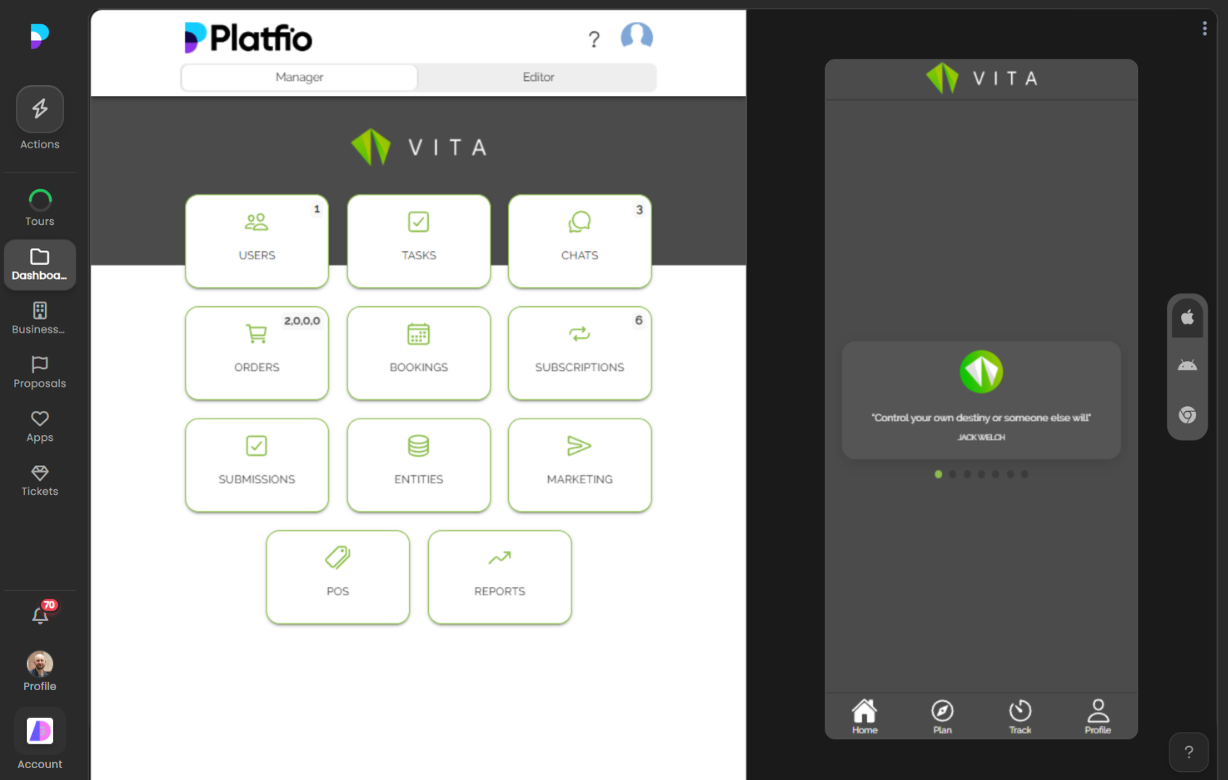Screen dimensions: 1228x780
Task: Tap the Track tab in the app preview
Action: coord(1020,716)
